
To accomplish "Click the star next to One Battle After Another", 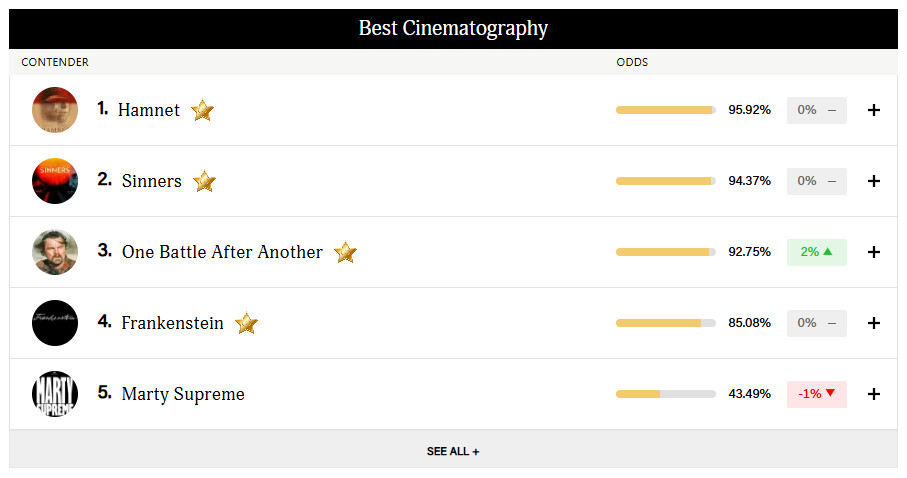I will coord(345,252).
